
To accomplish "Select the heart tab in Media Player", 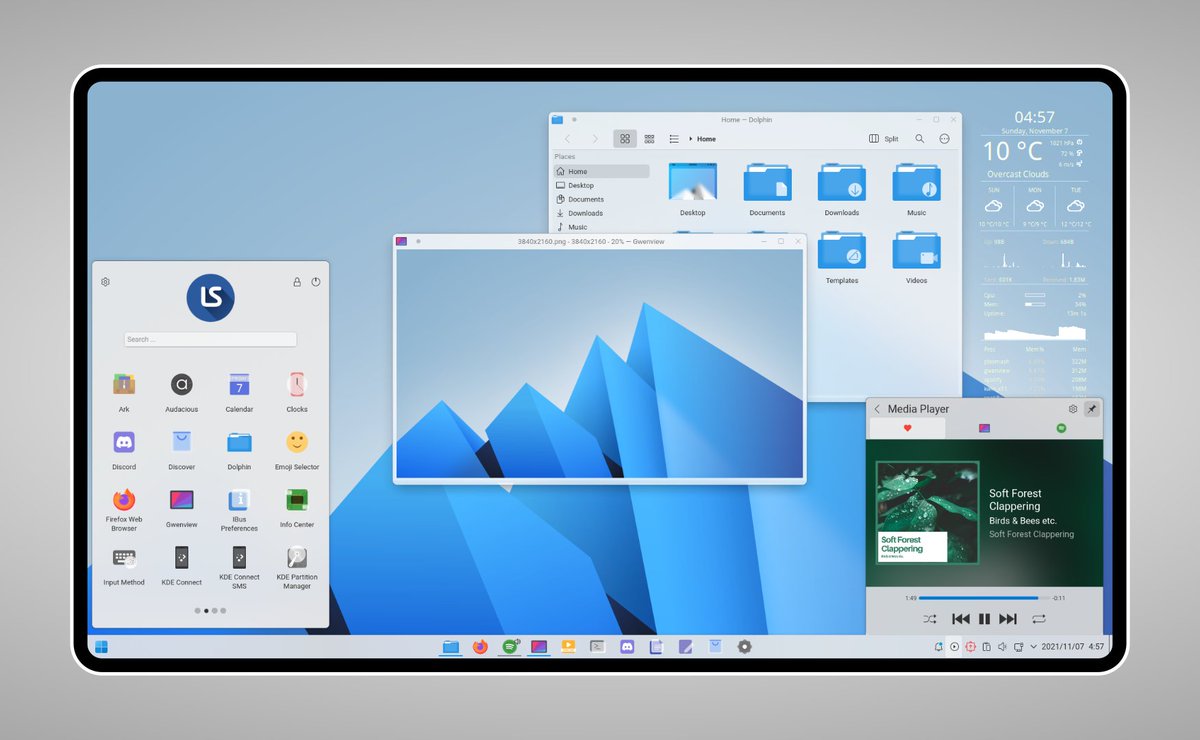I will click(x=908, y=428).
